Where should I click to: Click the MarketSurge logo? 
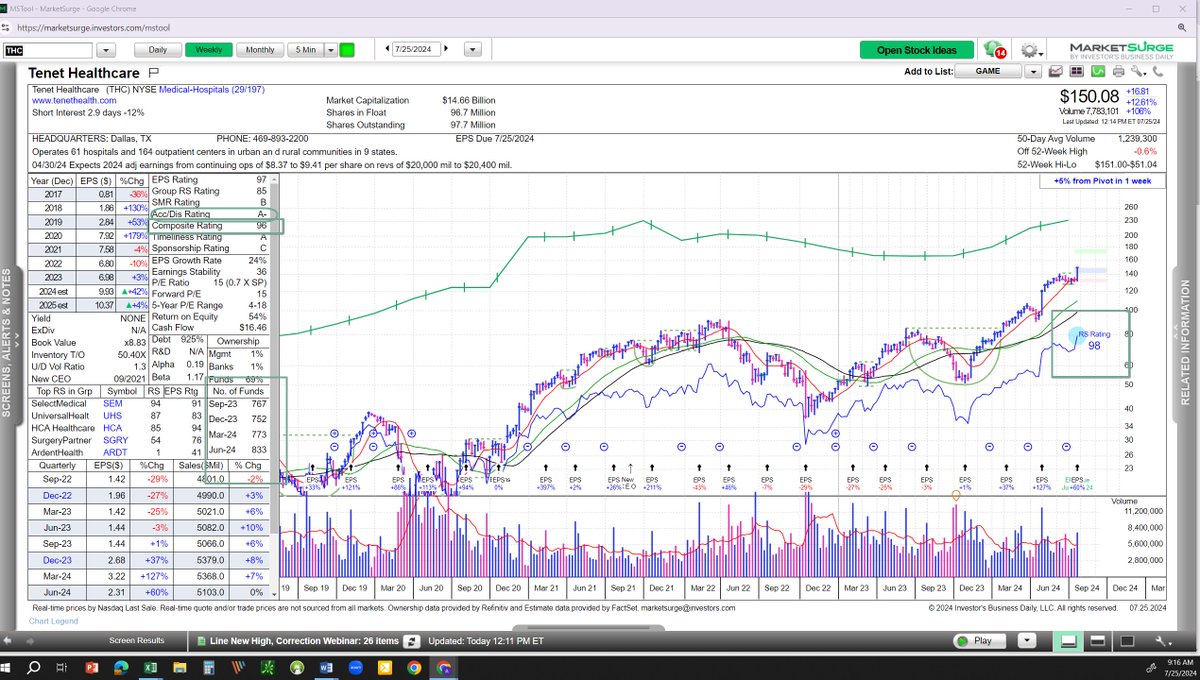click(1121, 50)
